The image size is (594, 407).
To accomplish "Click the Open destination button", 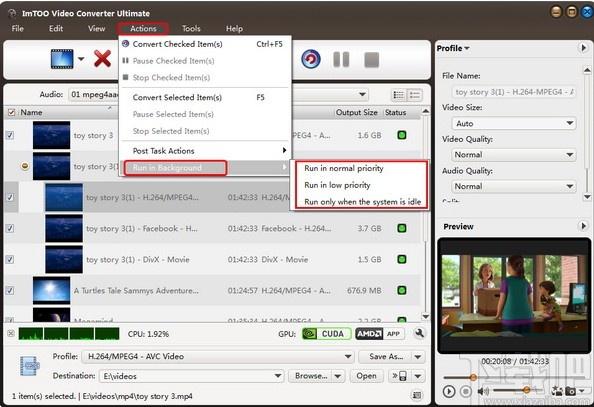I will pos(366,376).
